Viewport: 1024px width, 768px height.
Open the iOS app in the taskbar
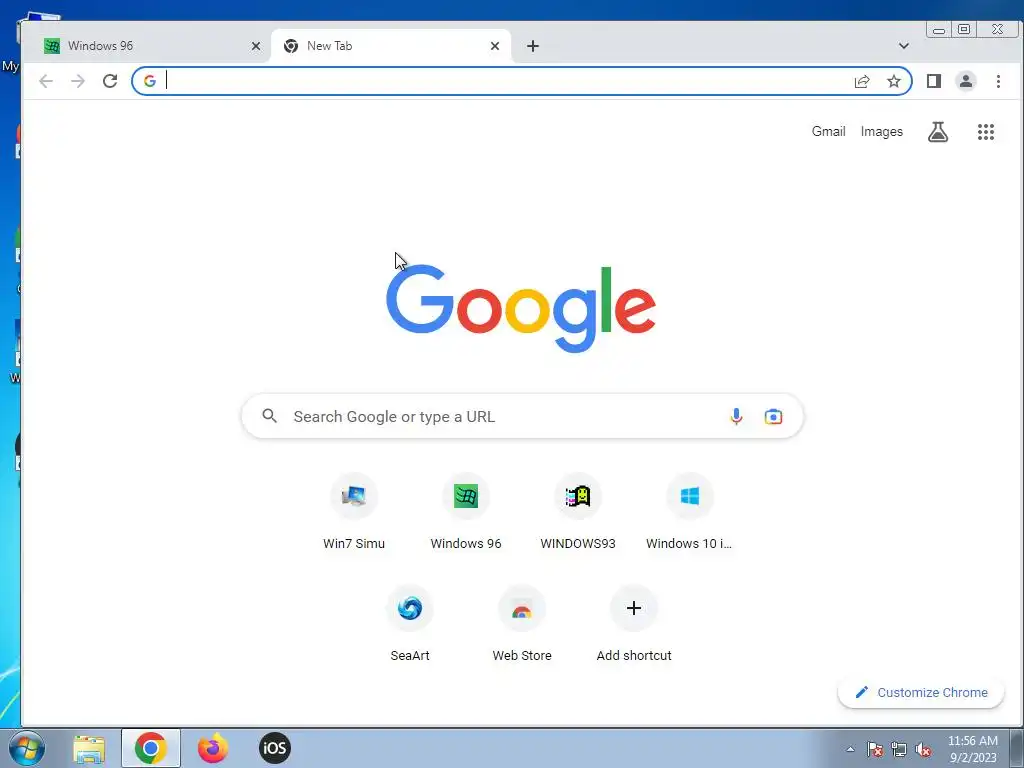pos(275,748)
